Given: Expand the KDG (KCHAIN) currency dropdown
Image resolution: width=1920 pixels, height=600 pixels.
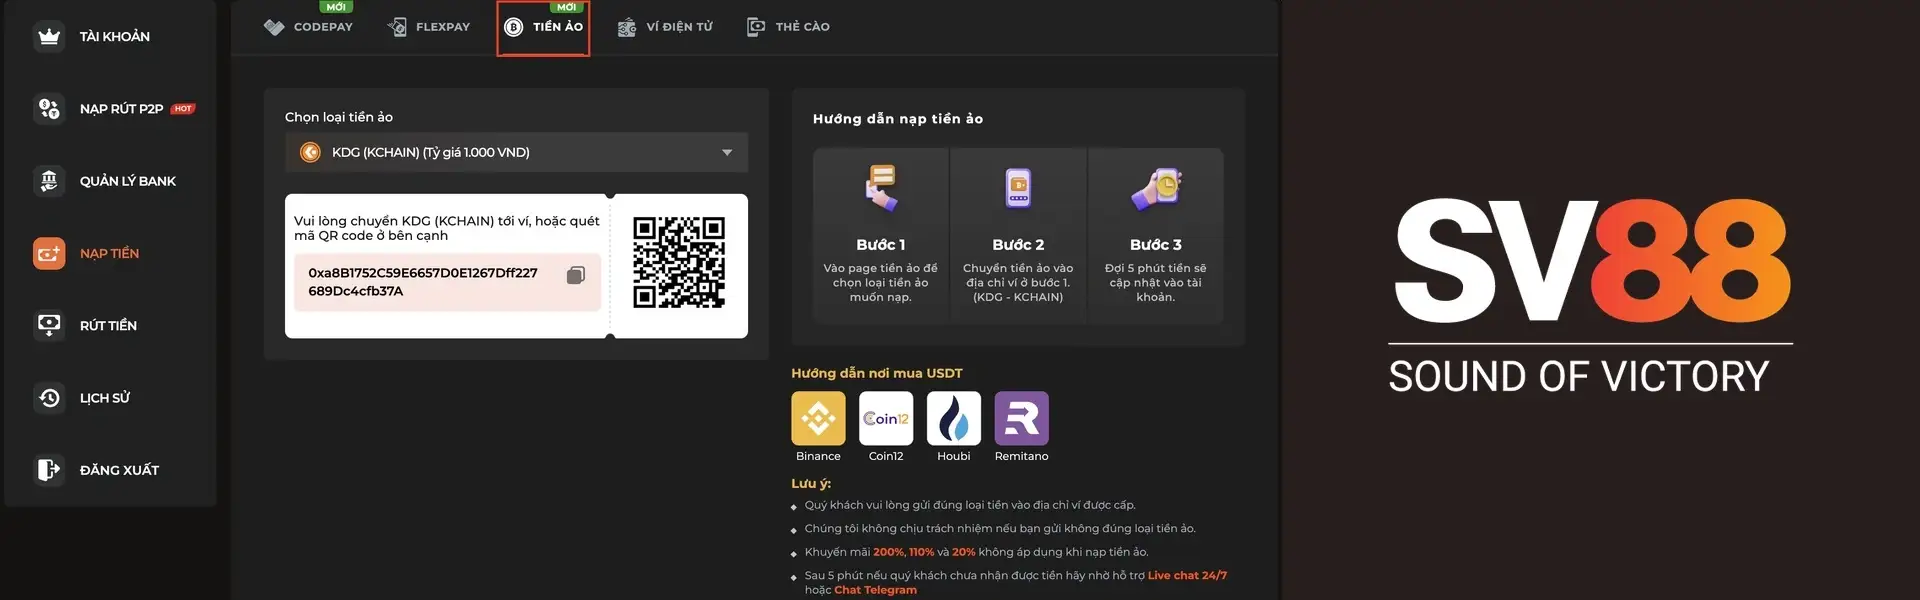Looking at the screenshot, I should click(515, 152).
